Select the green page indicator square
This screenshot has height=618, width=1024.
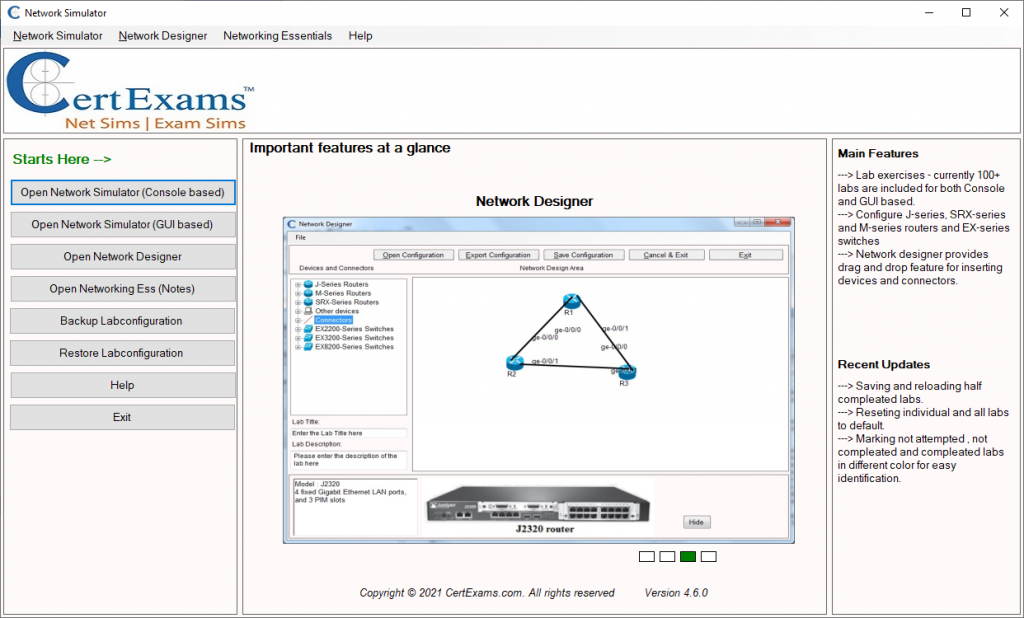(x=687, y=556)
